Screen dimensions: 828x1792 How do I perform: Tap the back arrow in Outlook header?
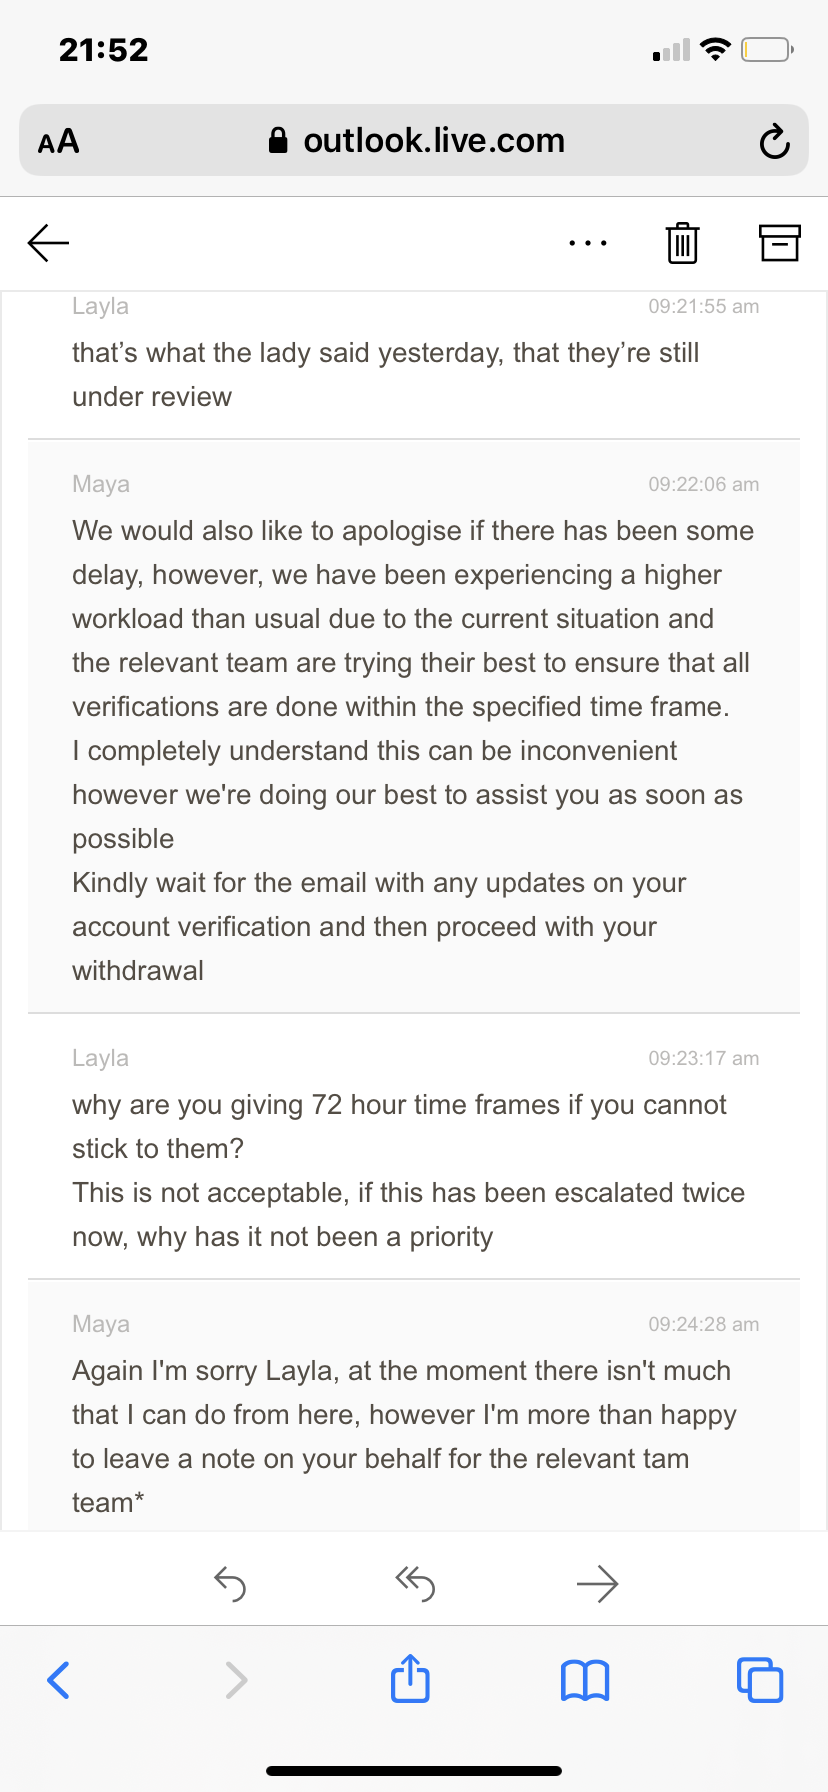(x=48, y=242)
